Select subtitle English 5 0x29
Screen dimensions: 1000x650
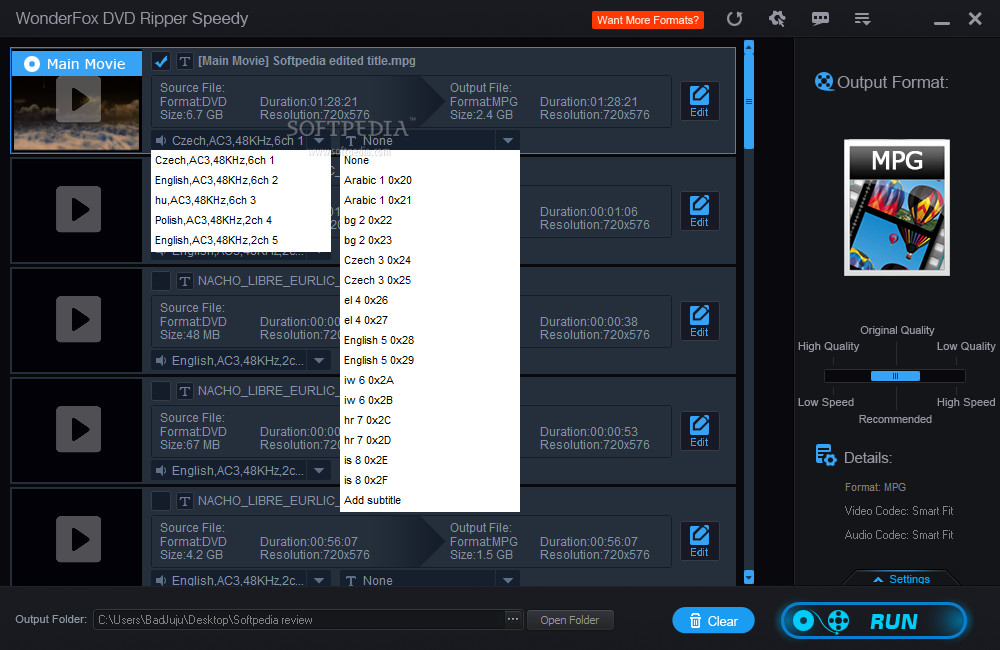[430, 360]
